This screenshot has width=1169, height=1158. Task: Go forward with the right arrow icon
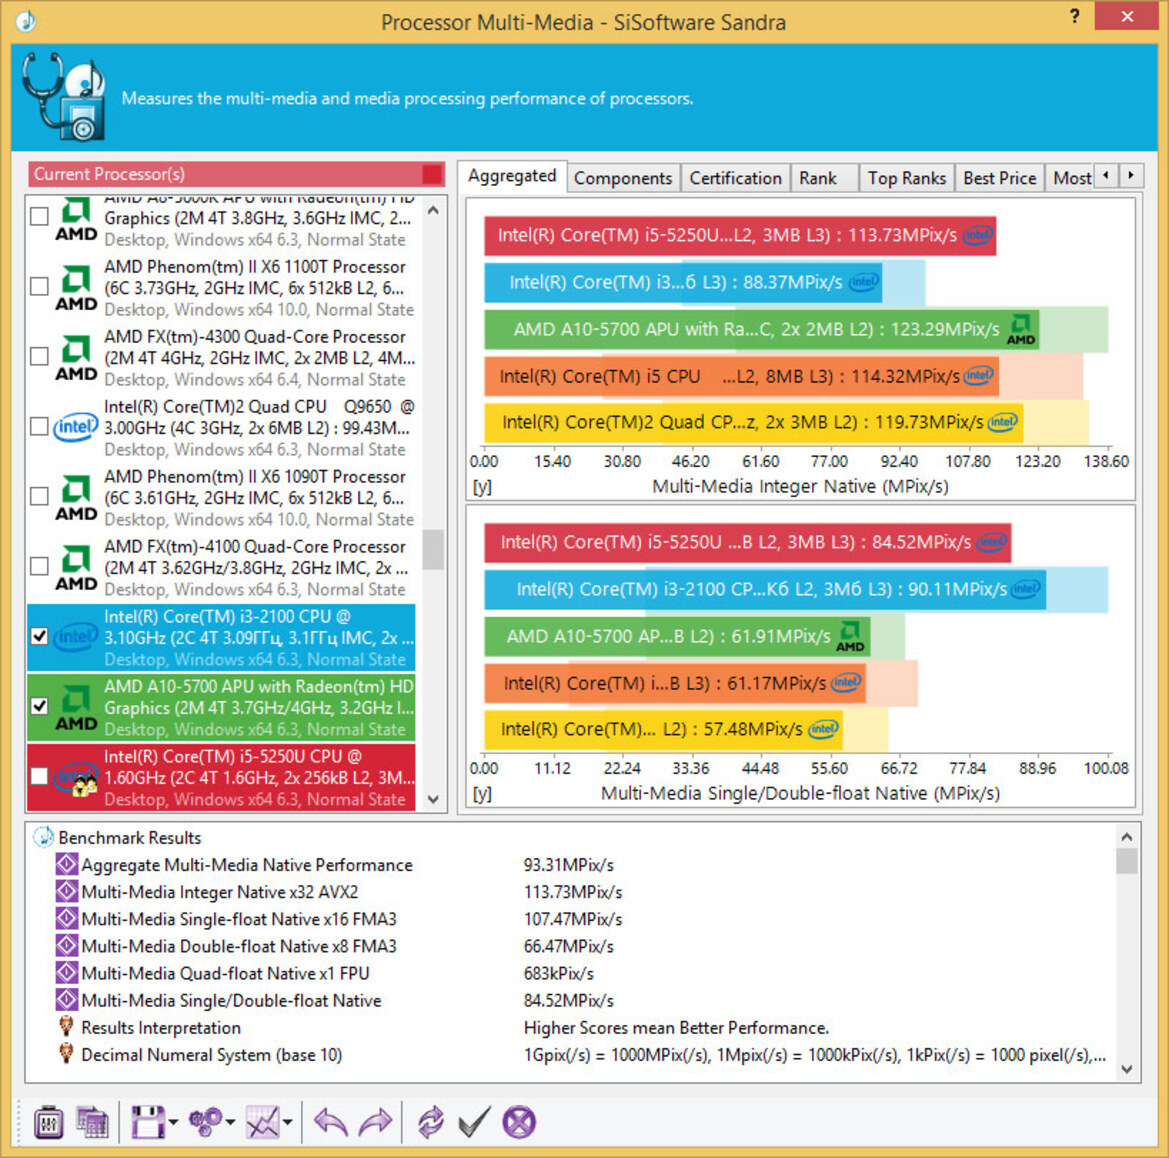[376, 1122]
